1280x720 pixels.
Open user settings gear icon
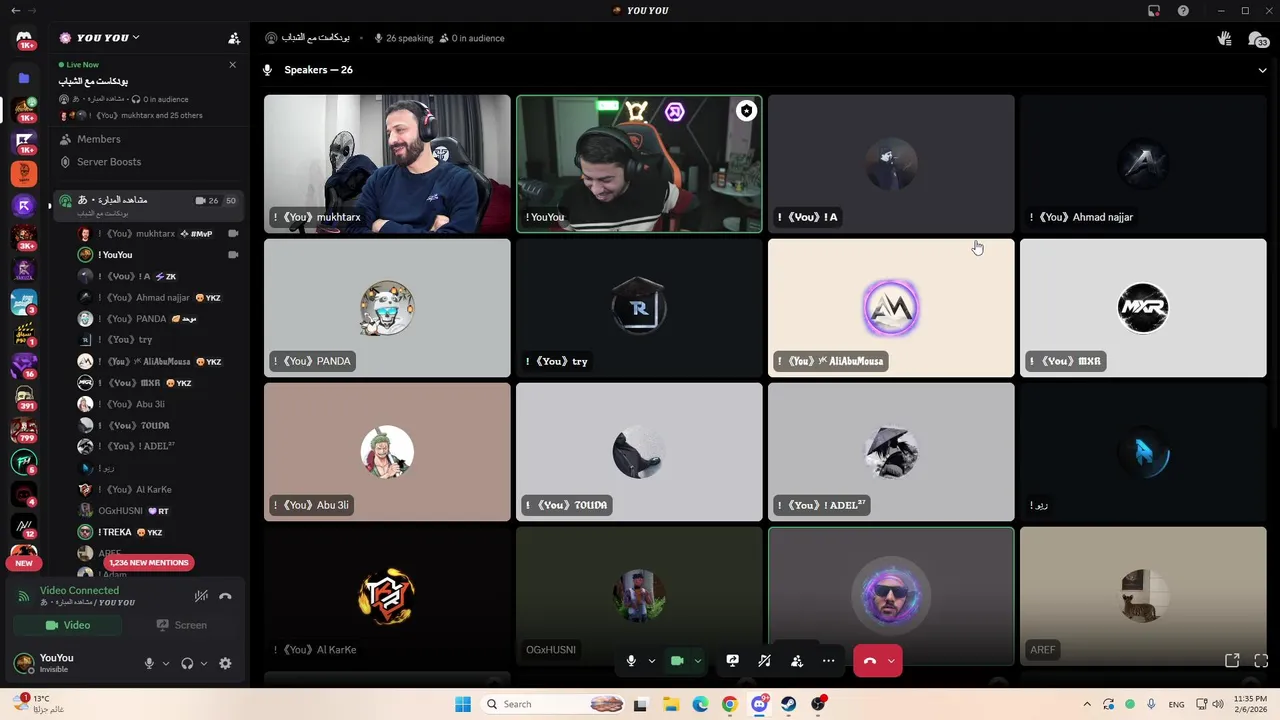pos(225,663)
